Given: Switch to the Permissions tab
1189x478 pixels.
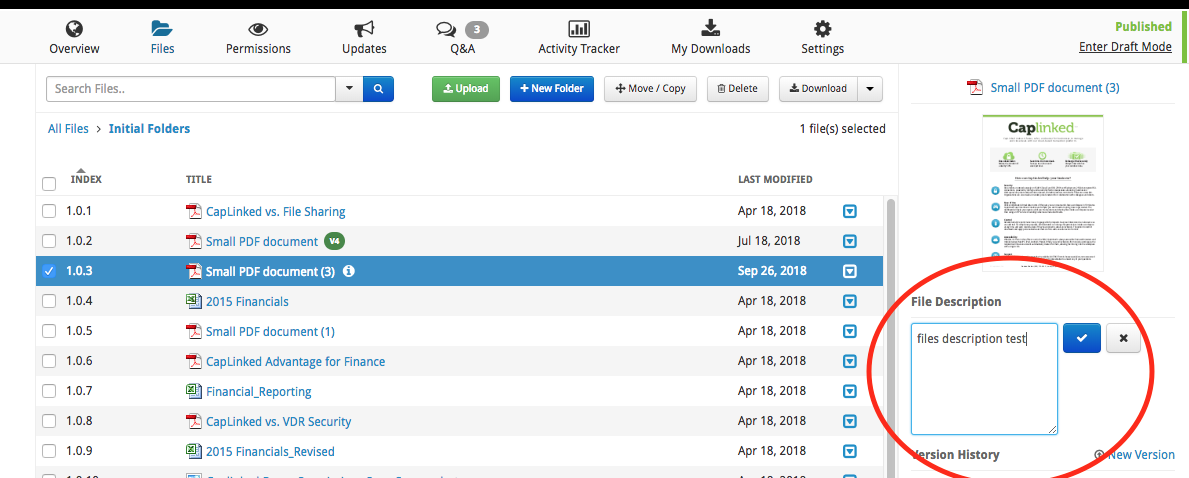Looking at the screenshot, I should (258, 37).
